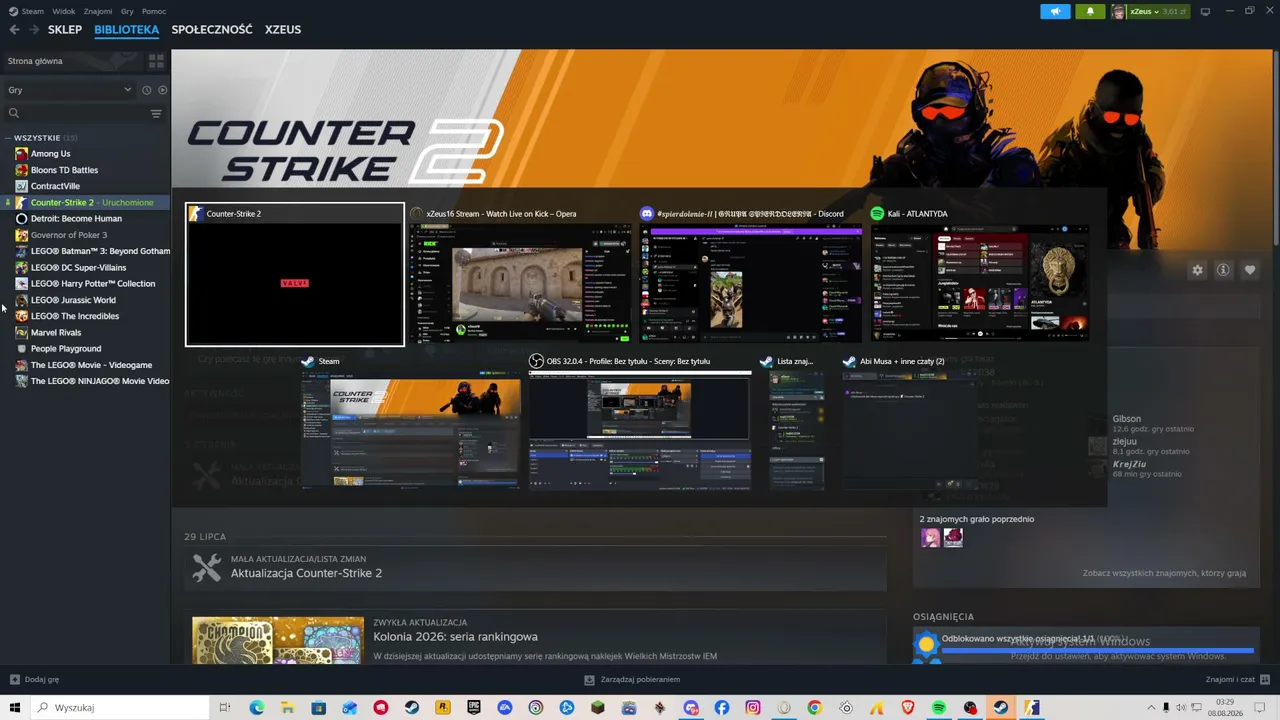Screen dimensions: 1280x720
Task: Open Brave browser from the taskbar
Action: click(908, 708)
